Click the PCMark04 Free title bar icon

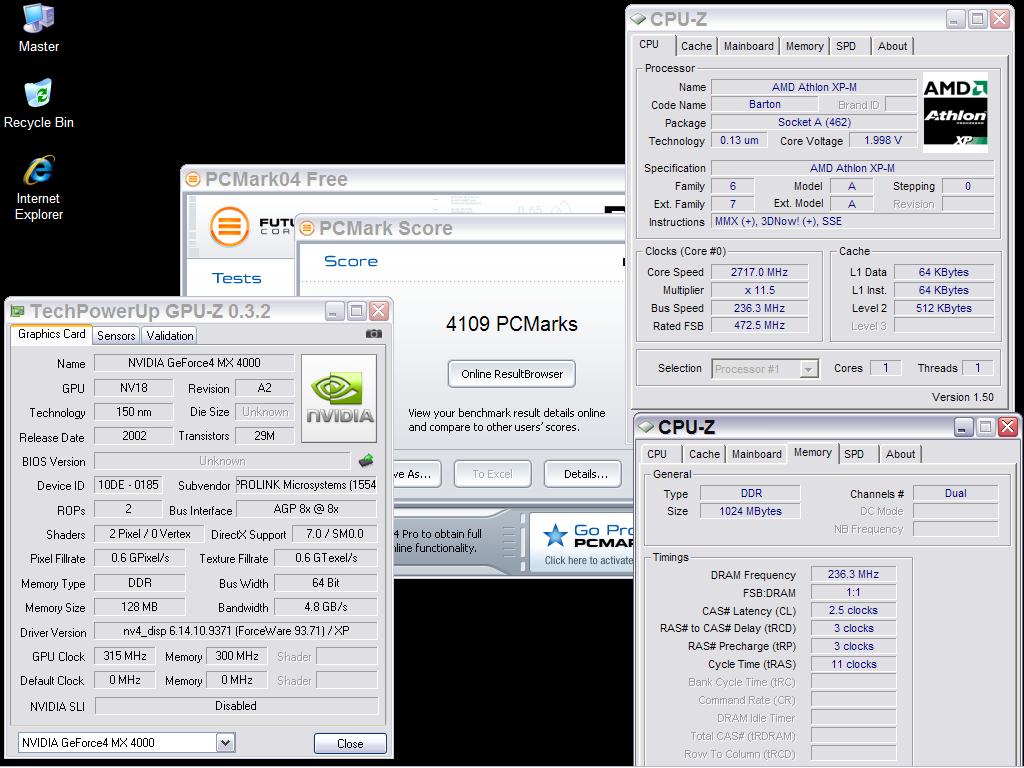pyautogui.click(x=193, y=179)
